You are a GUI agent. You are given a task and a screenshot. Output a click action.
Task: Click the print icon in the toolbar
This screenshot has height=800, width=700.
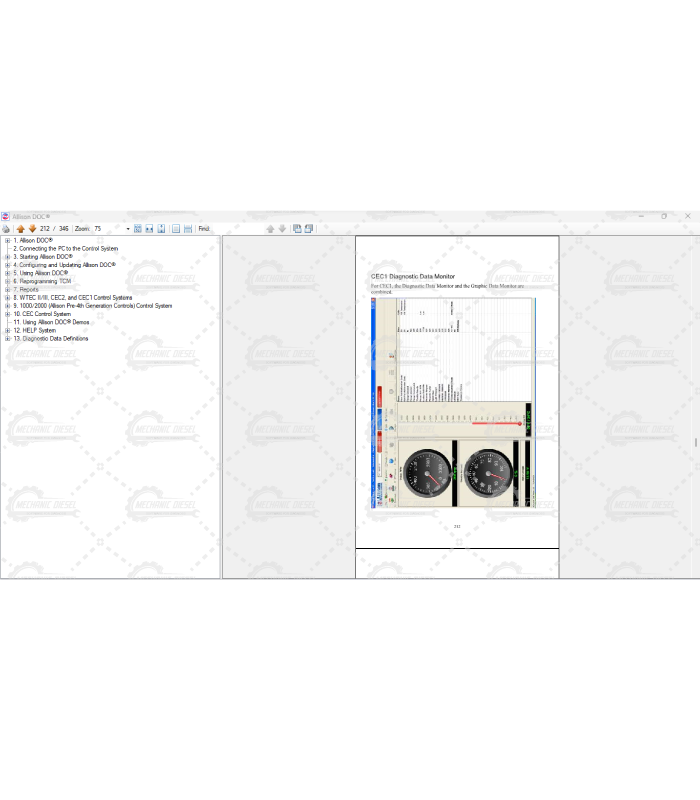point(6,229)
